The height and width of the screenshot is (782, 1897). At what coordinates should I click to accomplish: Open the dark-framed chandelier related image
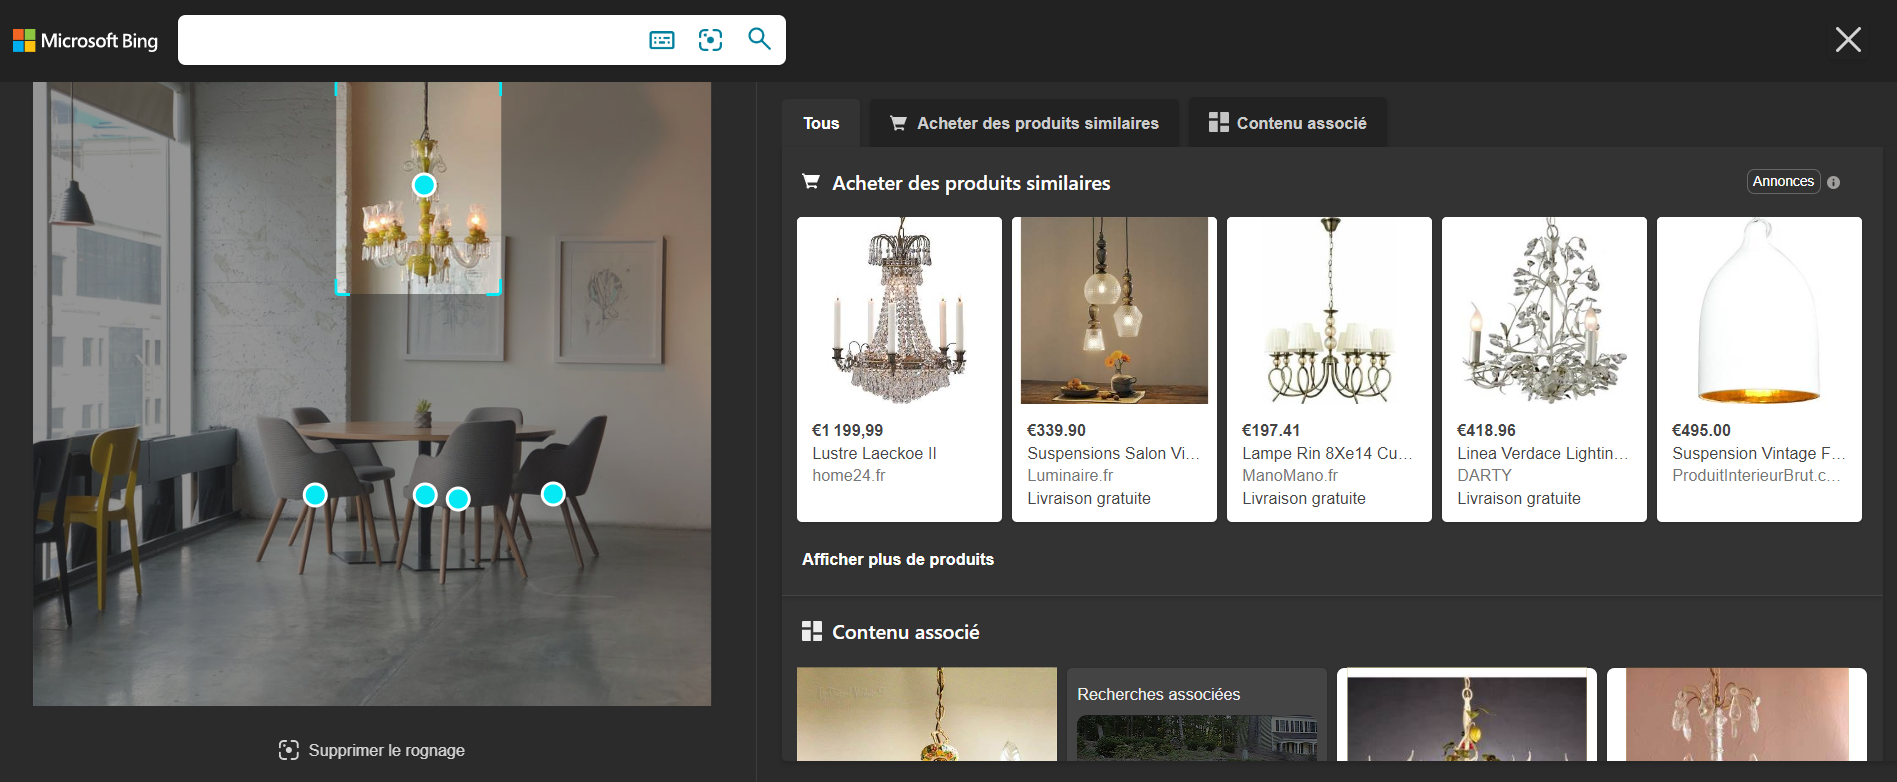coord(1467,714)
